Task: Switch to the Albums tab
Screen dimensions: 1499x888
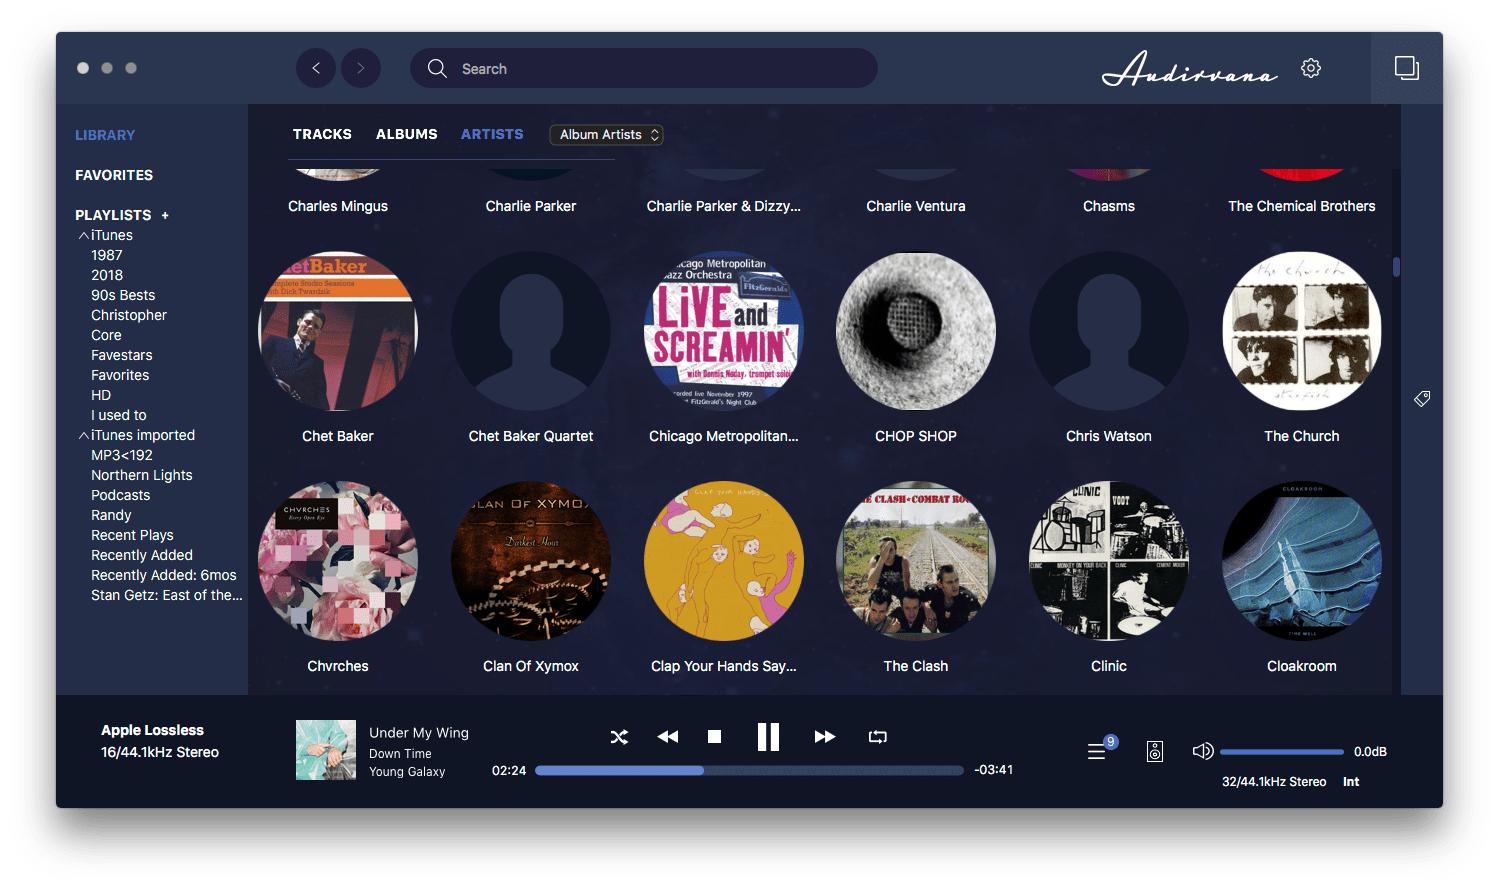Action: point(407,134)
